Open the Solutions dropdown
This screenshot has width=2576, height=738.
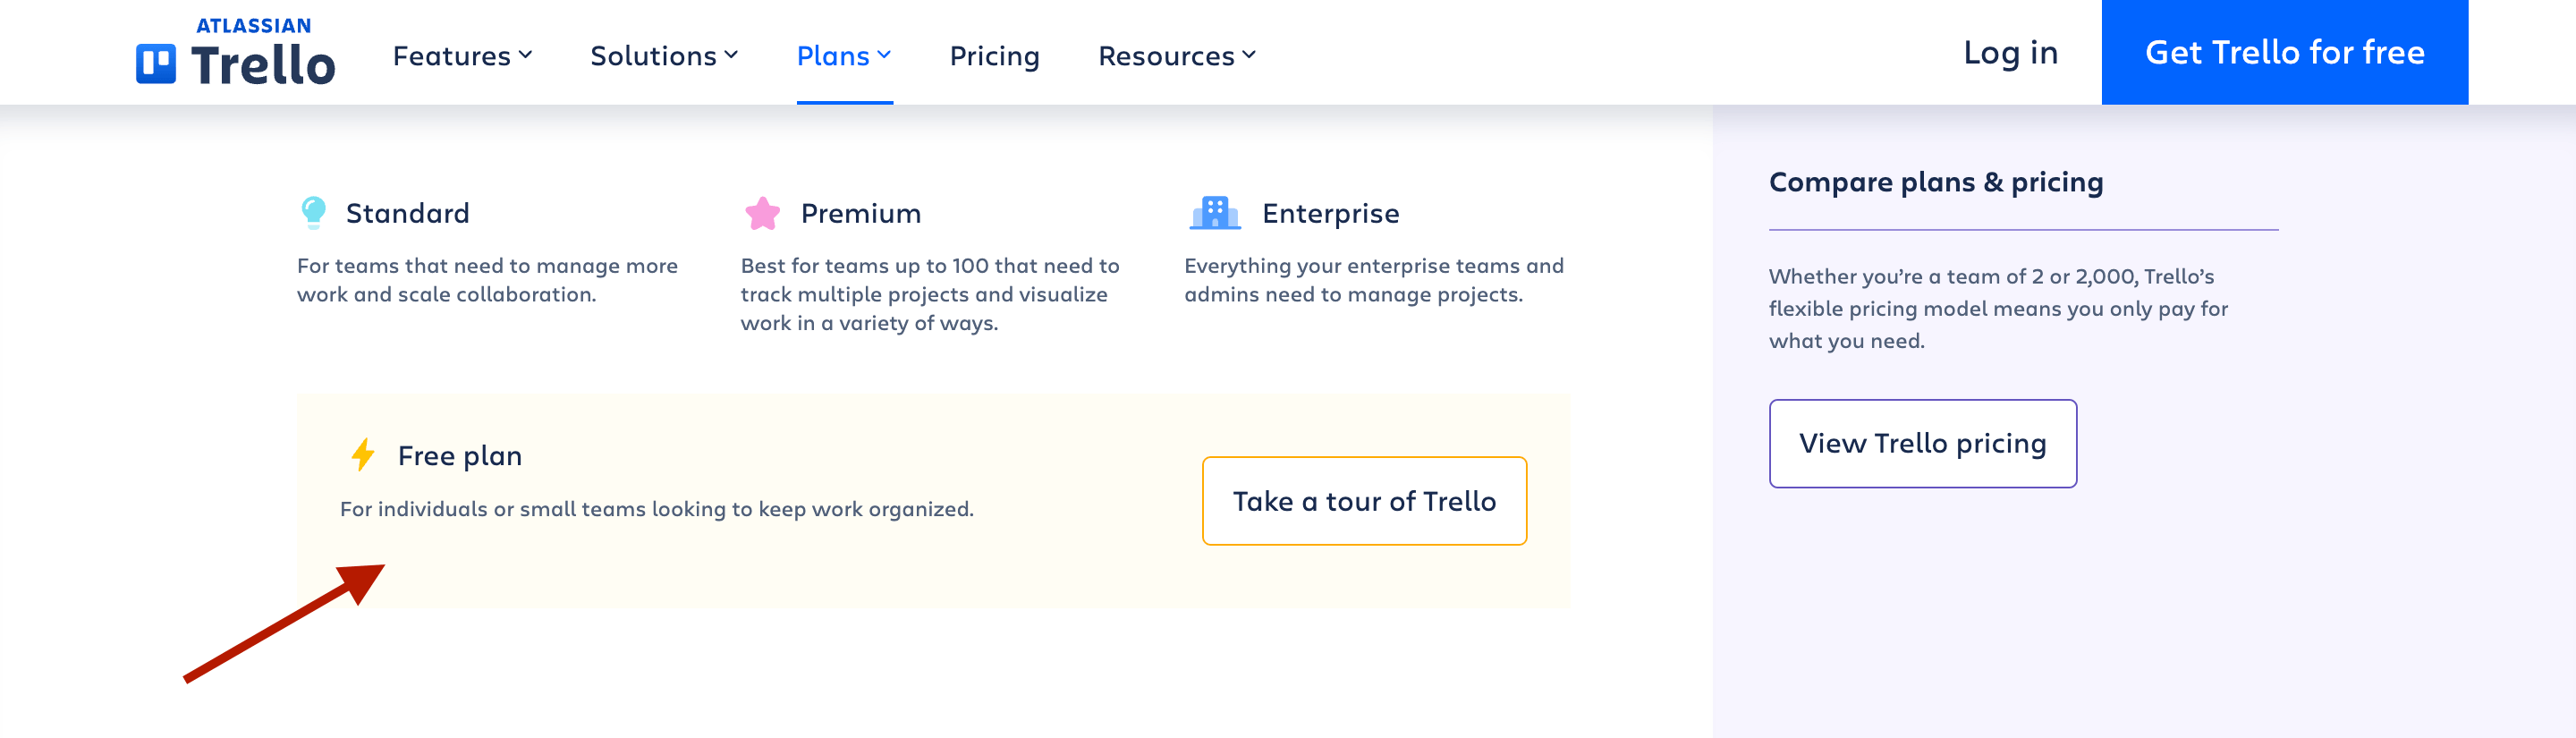pos(662,55)
